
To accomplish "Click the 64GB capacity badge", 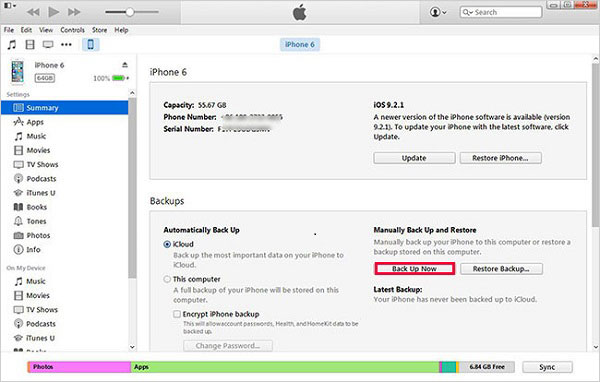I will point(45,78).
